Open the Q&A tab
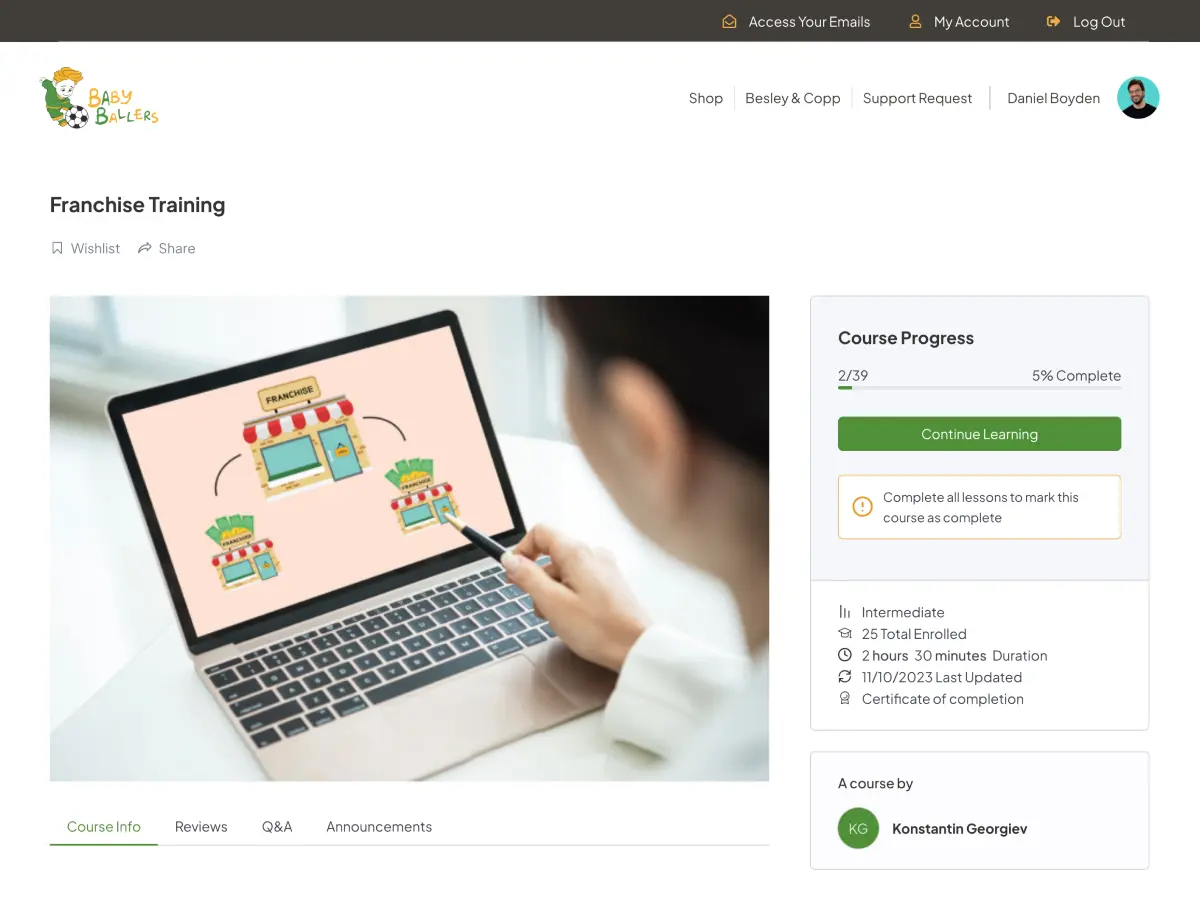This screenshot has height=900, width=1200. coord(277,827)
